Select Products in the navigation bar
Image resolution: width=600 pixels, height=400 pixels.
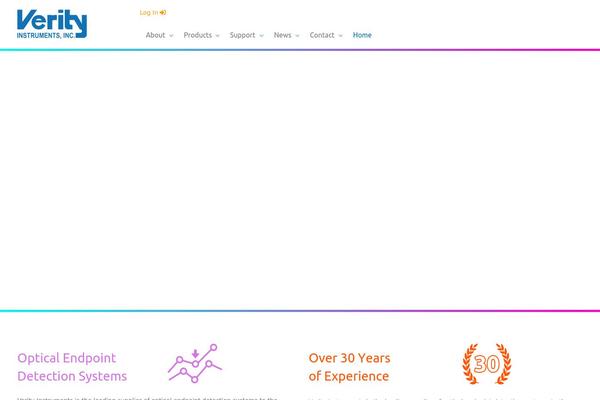tap(197, 35)
